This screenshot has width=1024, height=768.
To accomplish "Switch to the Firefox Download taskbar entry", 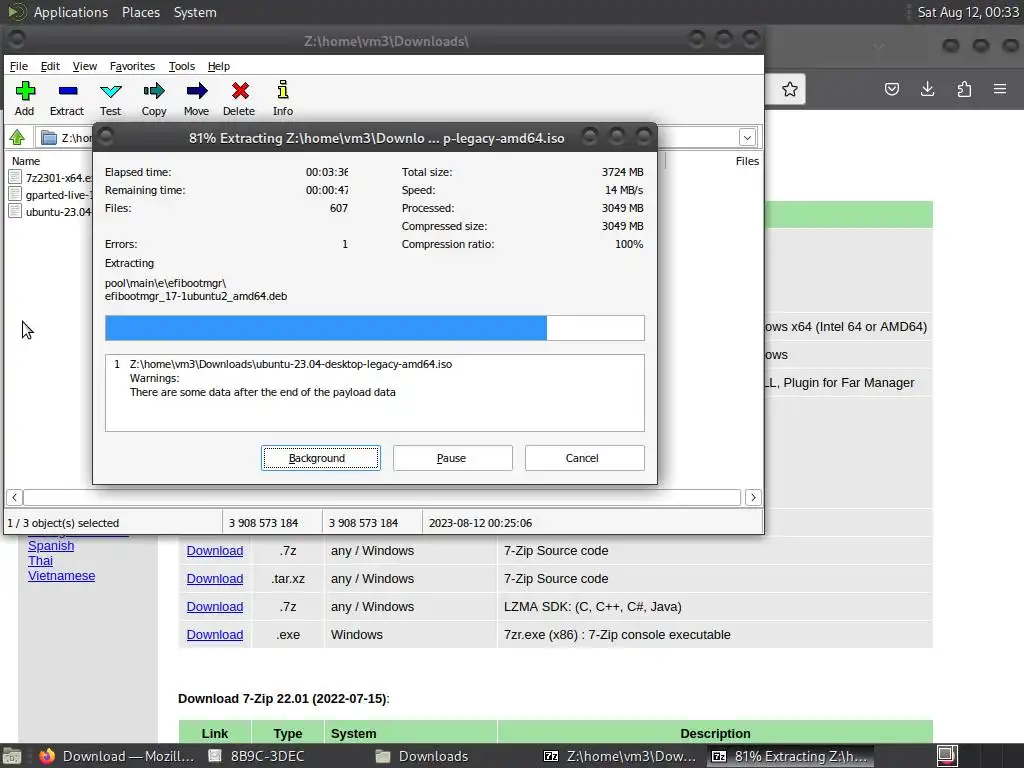I will pyautogui.click(x=116, y=756).
